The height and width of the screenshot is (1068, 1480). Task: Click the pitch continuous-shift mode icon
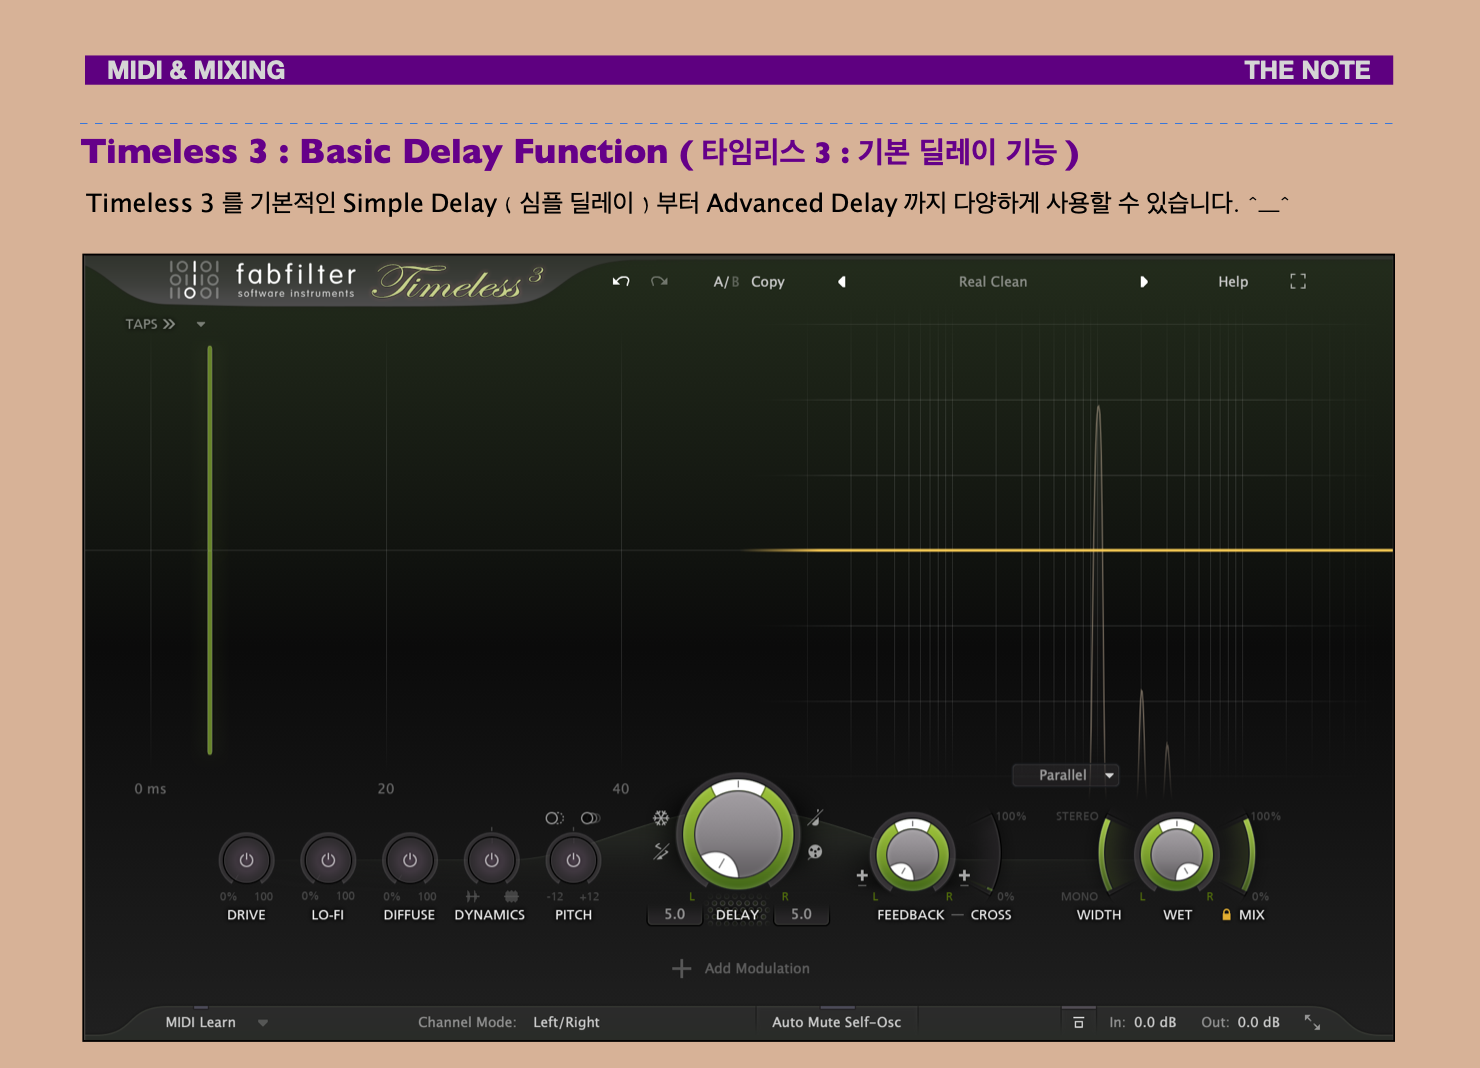pos(590,818)
